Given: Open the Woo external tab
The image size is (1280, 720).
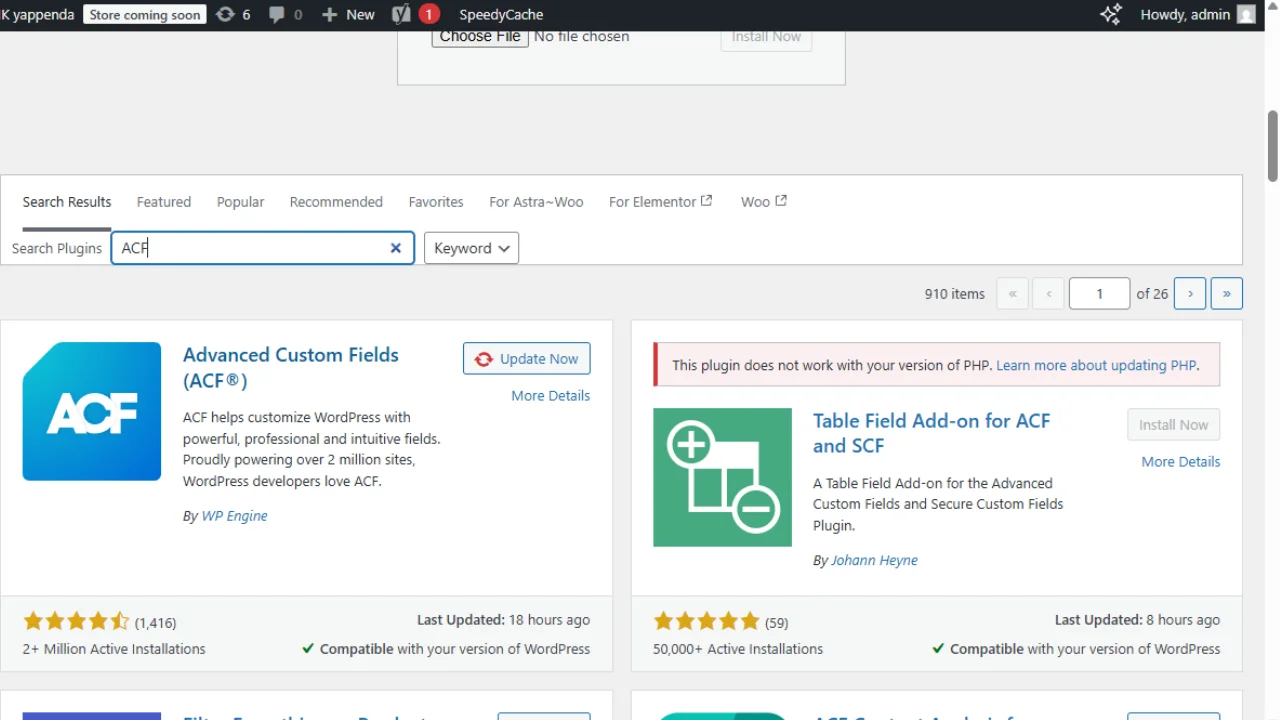Looking at the screenshot, I should pos(764,202).
